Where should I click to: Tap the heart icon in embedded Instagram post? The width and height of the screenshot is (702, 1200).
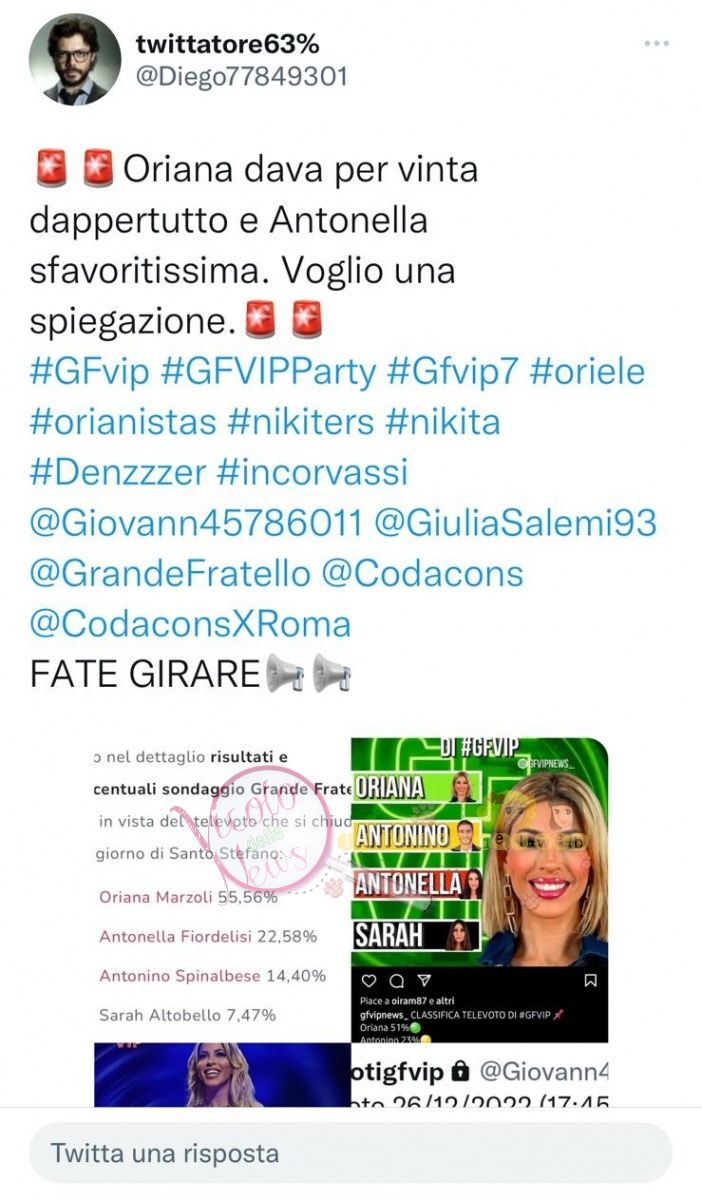368,980
